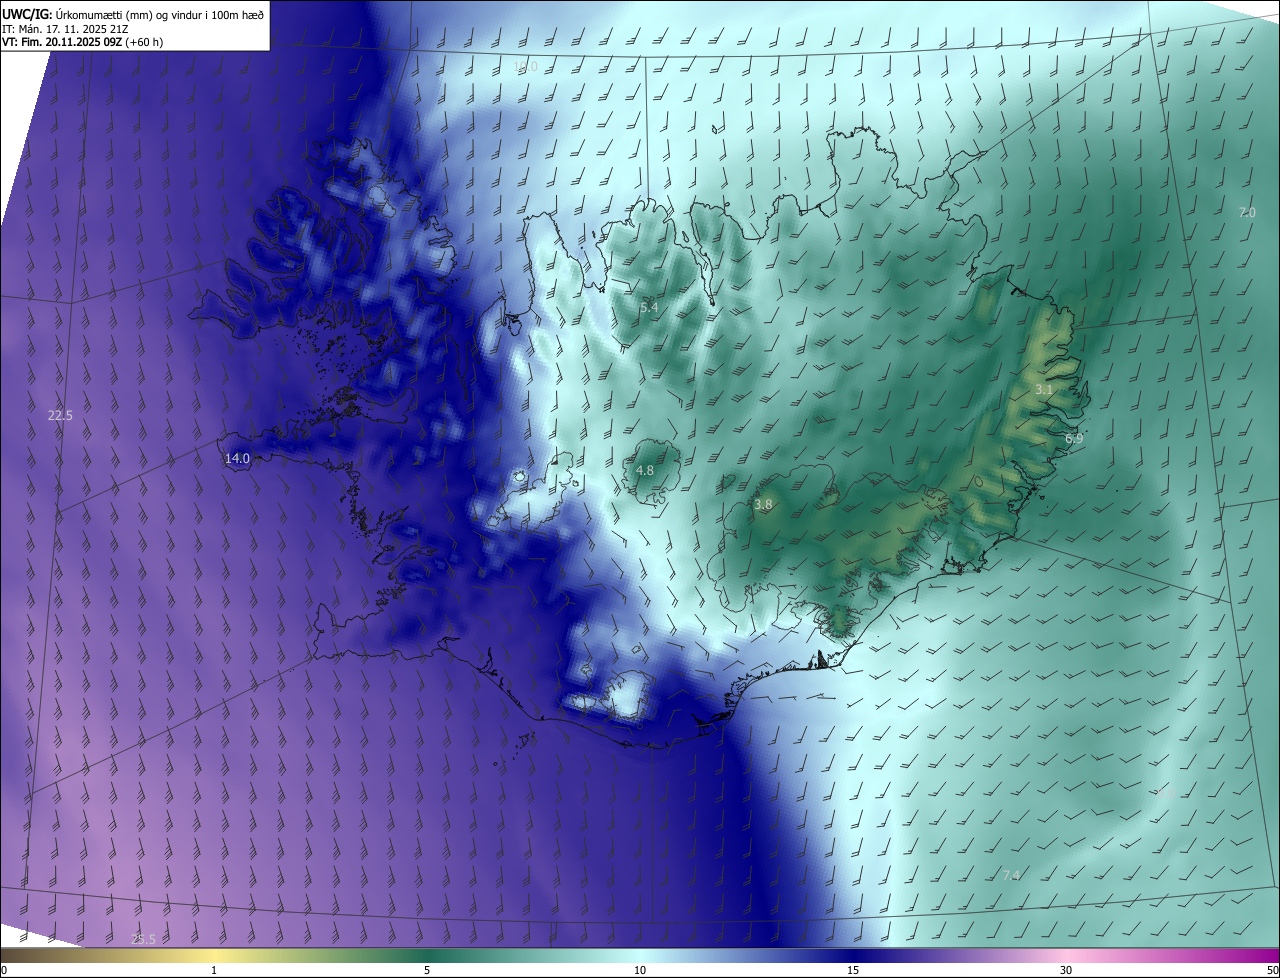The image size is (1280, 978).
Task: Click the colorbar tick label '15'
Action: point(853,971)
